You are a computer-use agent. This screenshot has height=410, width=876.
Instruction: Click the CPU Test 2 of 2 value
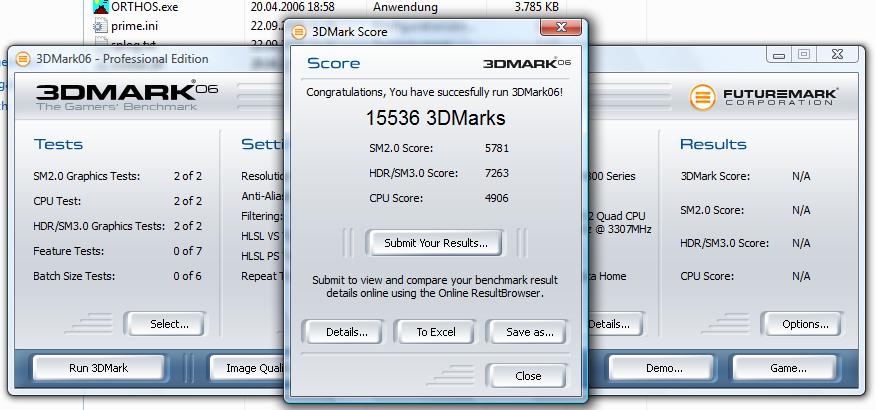[187, 201]
